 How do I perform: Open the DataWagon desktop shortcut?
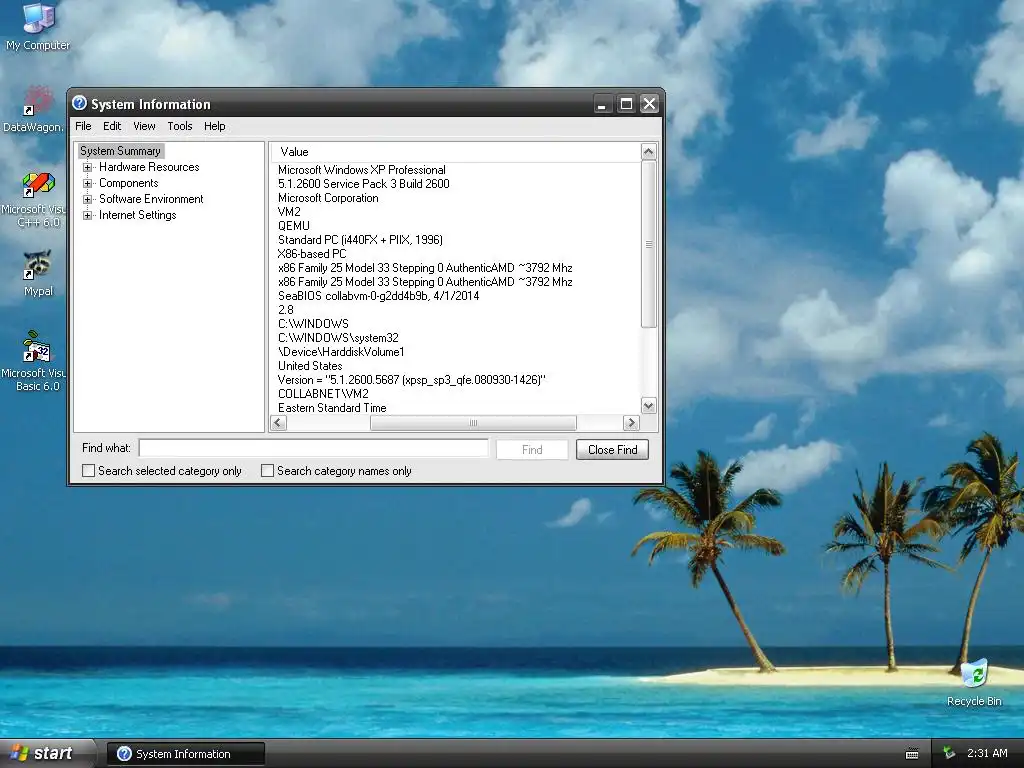[x=34, y=109]
